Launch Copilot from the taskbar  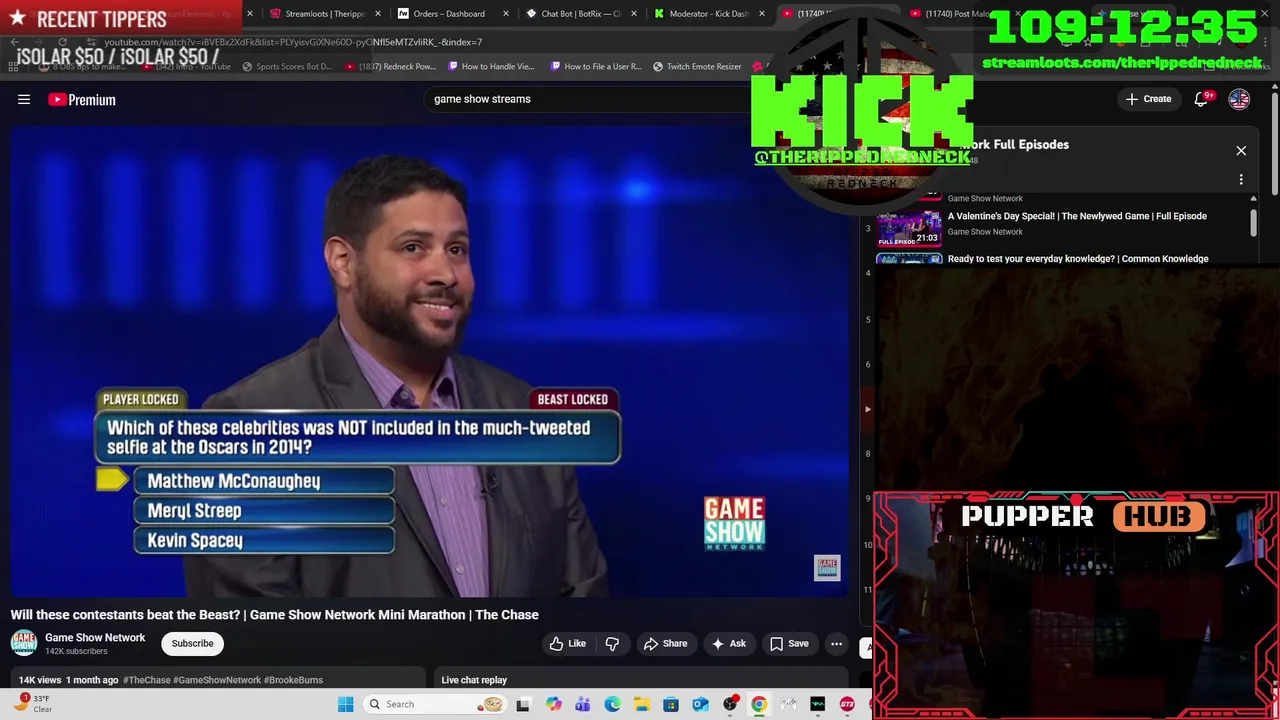tap(553, 704)
